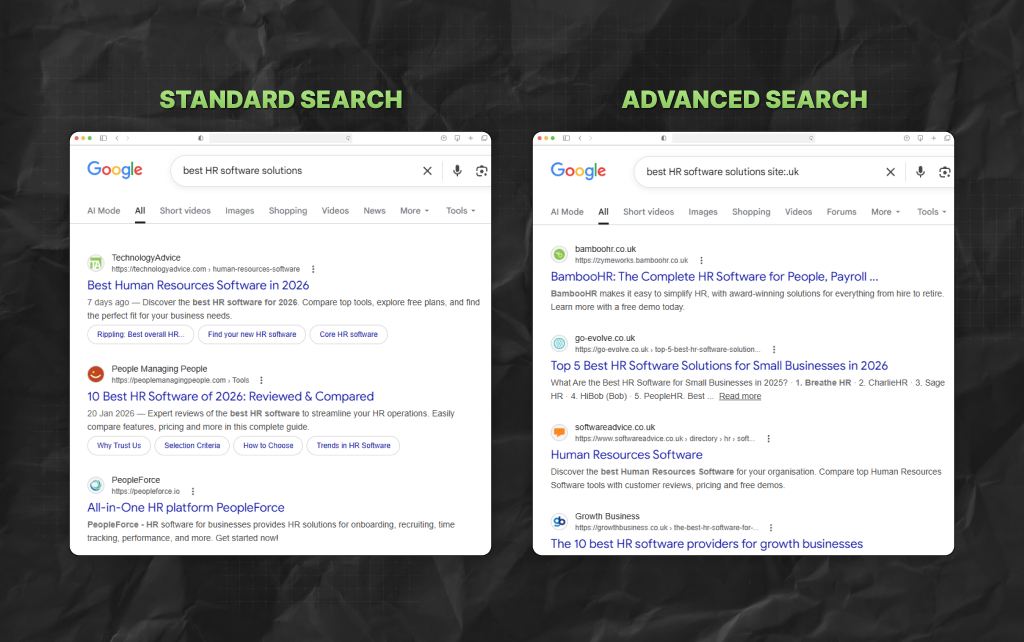Click bamboohr.co.uk favicon
The width and height of the screenshot is (1024, 642).
tap(559, 254)
